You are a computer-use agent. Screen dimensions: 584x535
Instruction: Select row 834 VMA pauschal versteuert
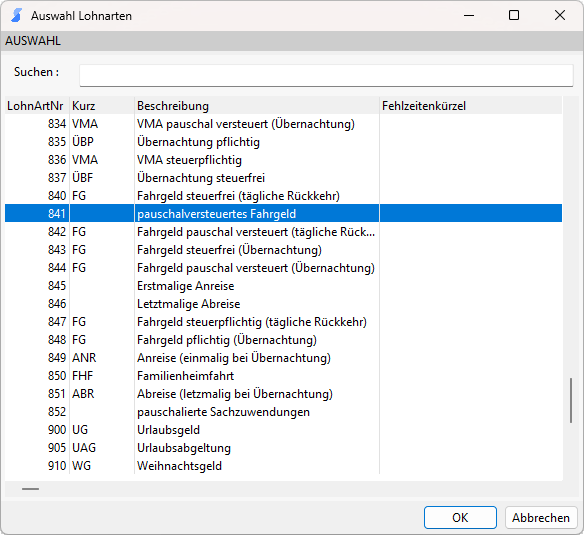pyautogui.click(x=283, y=124)
